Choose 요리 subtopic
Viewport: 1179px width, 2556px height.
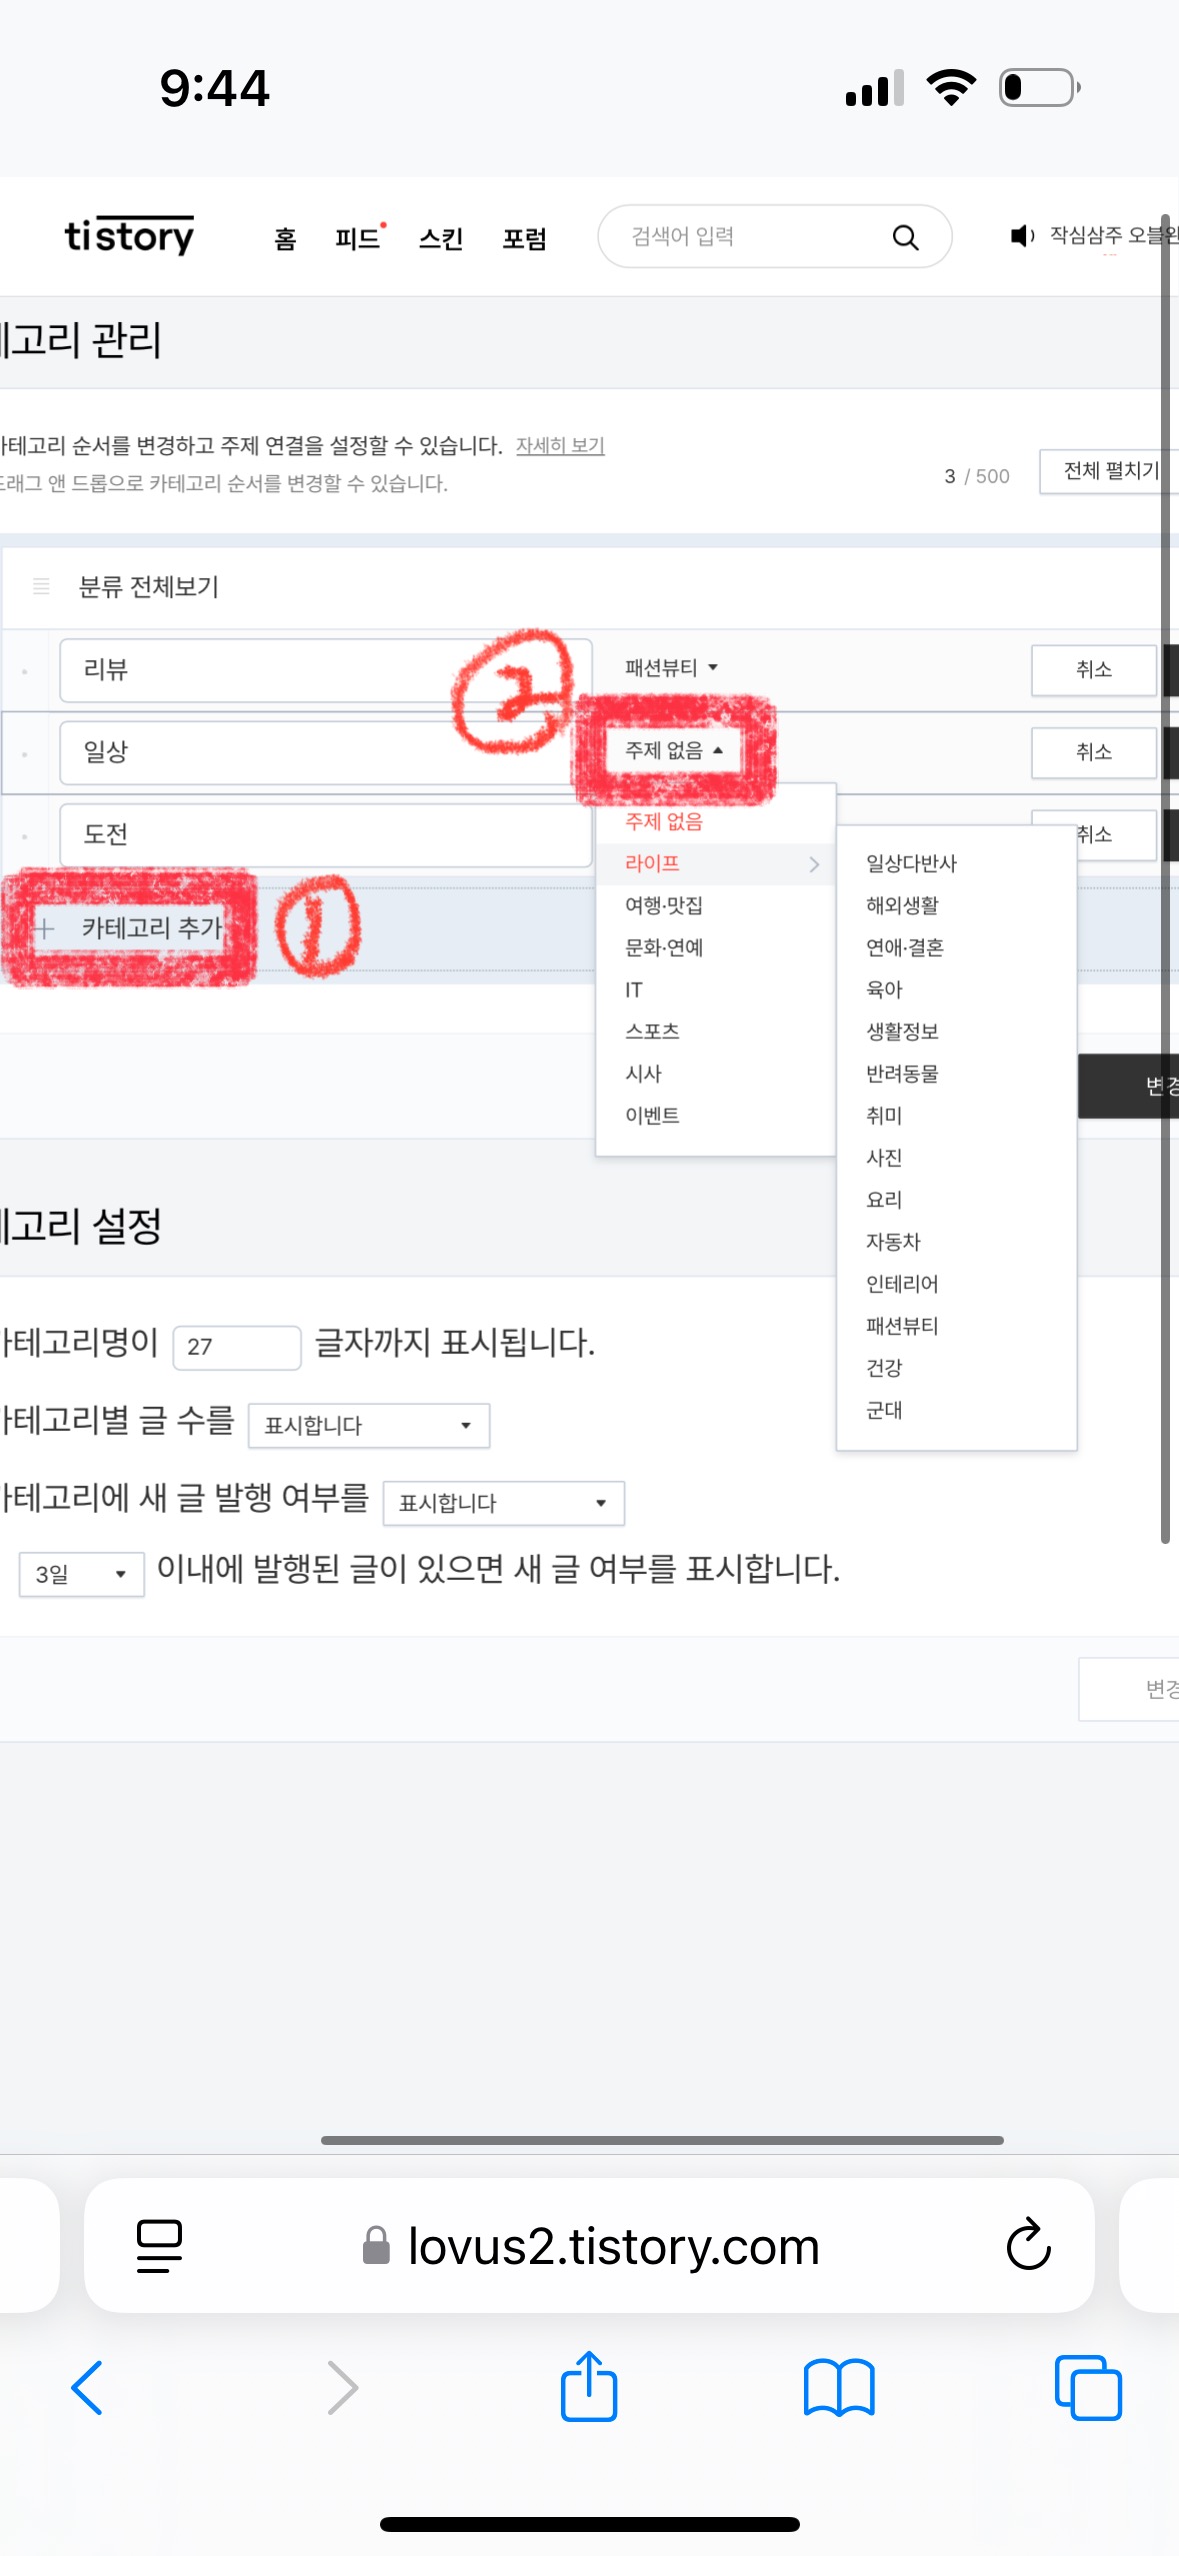(x=884, y=1200)
